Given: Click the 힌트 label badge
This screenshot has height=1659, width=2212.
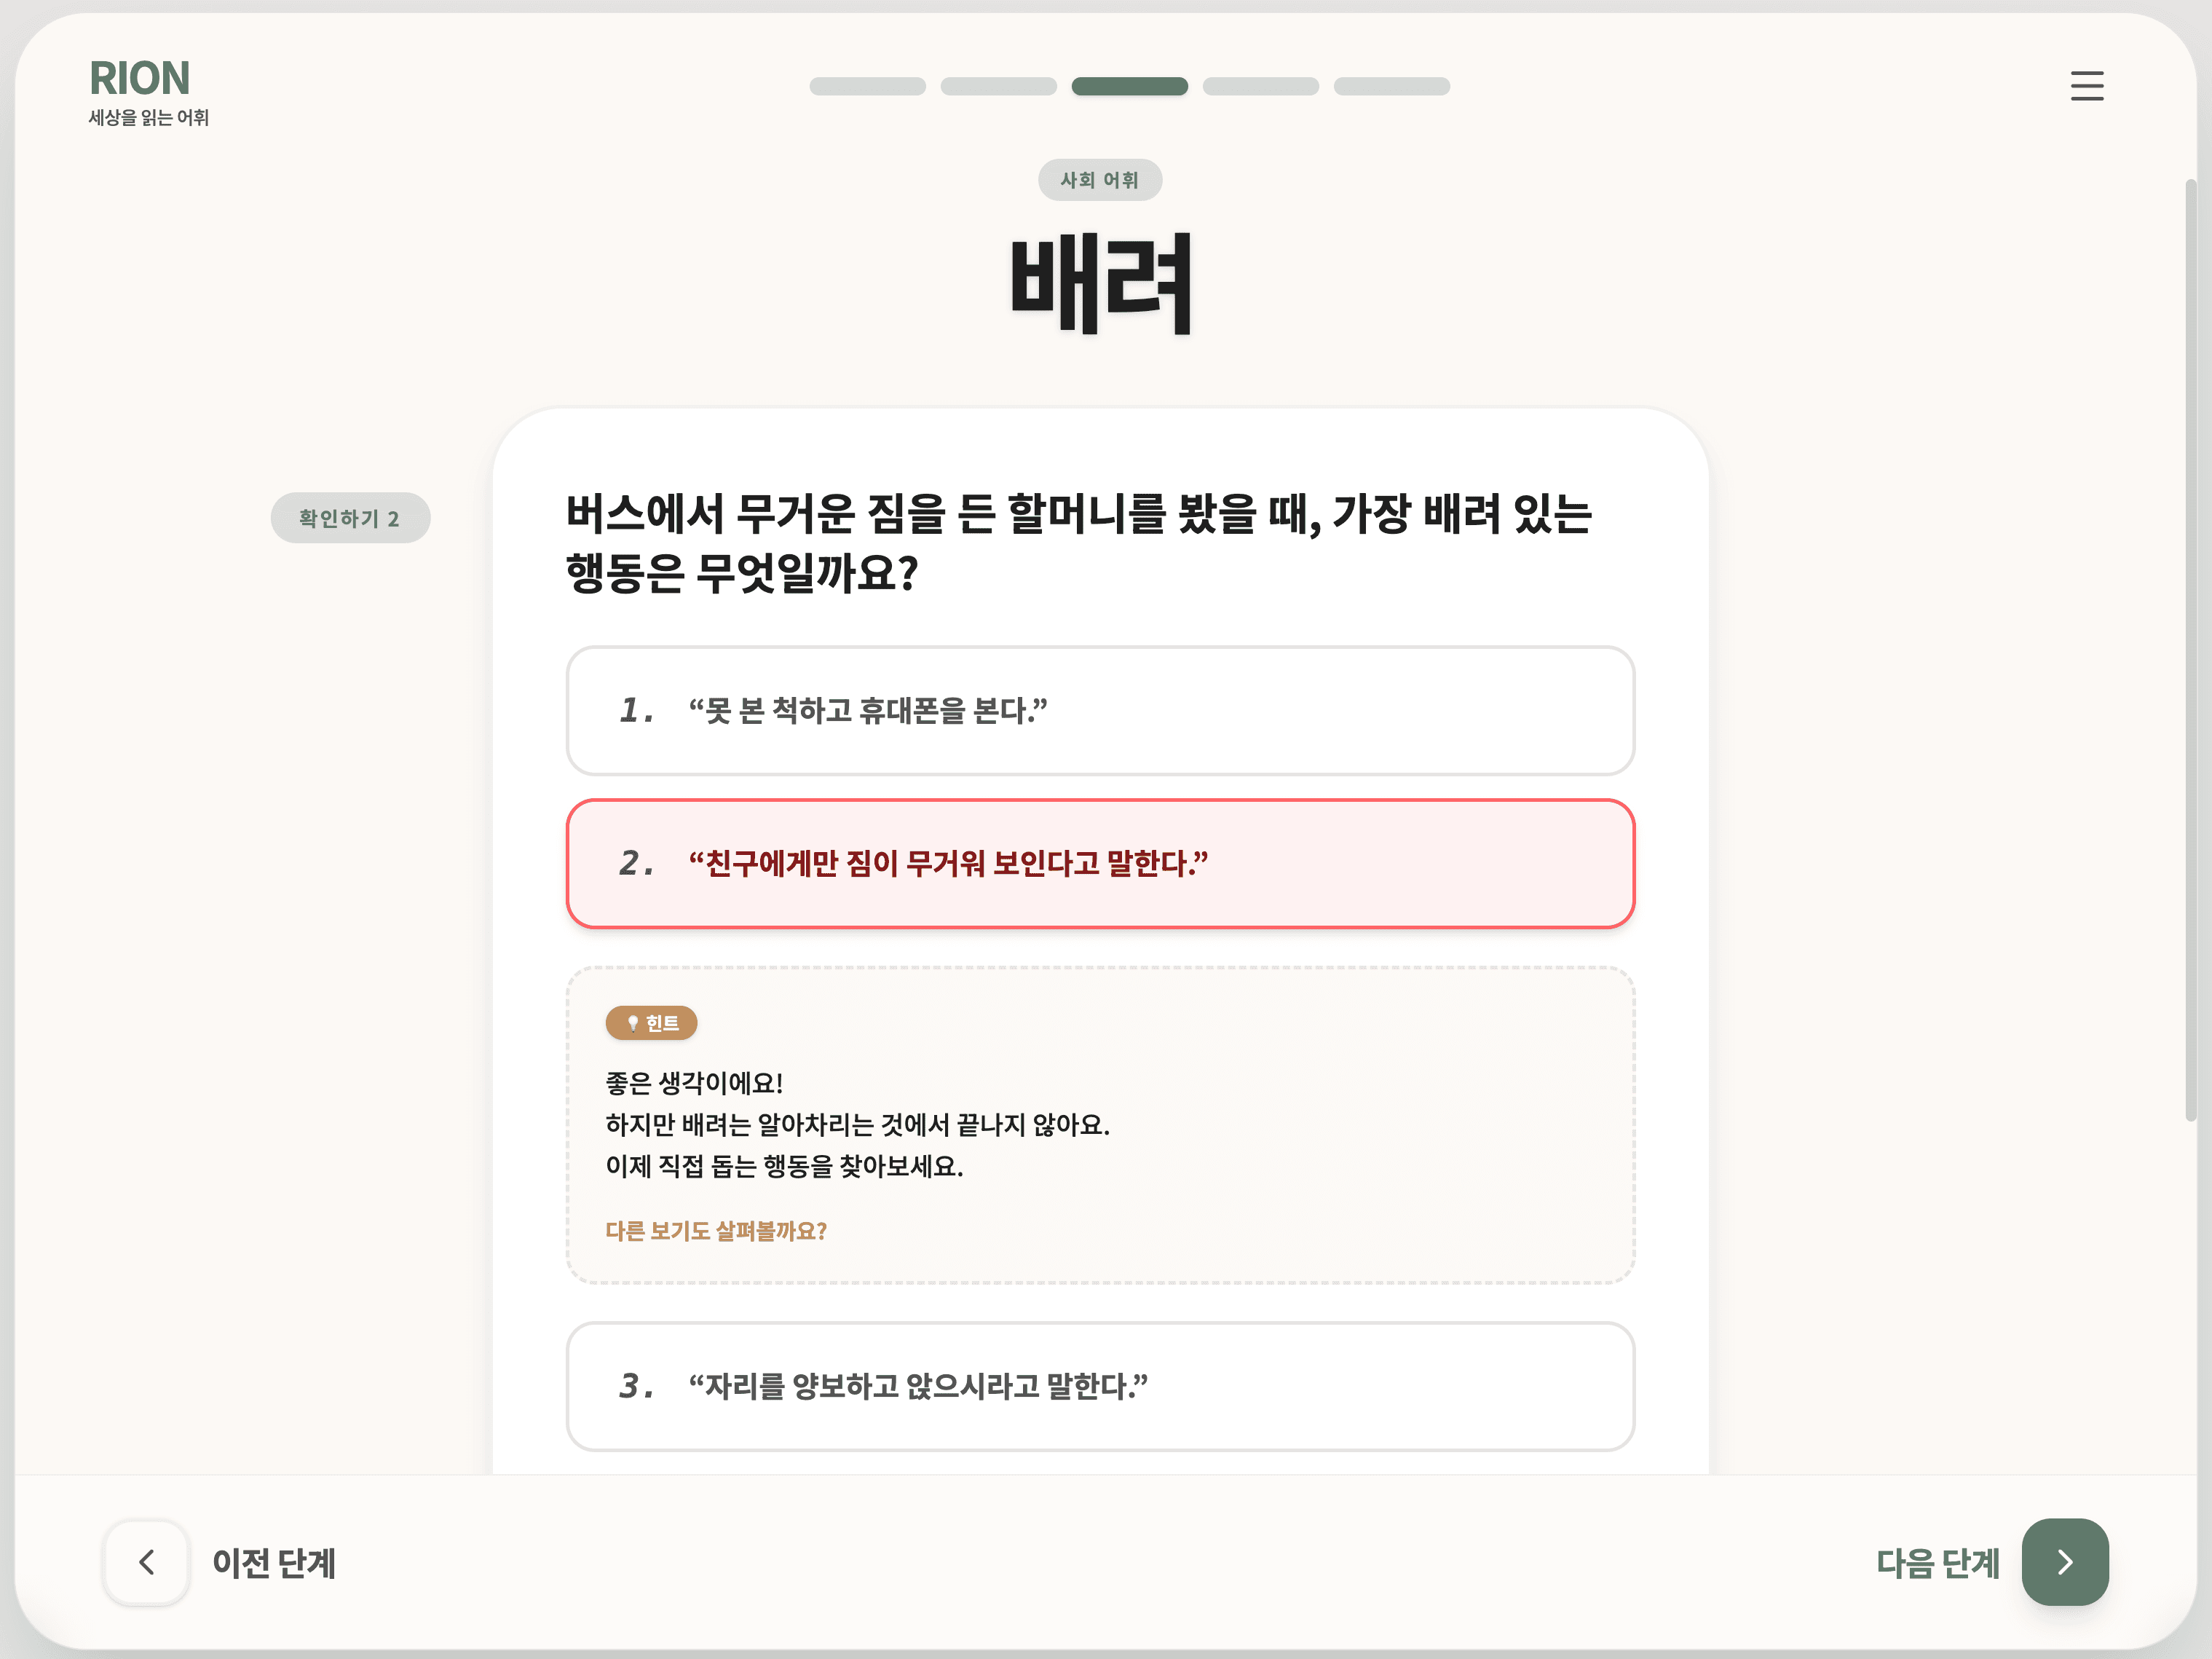Looking at the screenshot, I should click(x=651, y=1023).
